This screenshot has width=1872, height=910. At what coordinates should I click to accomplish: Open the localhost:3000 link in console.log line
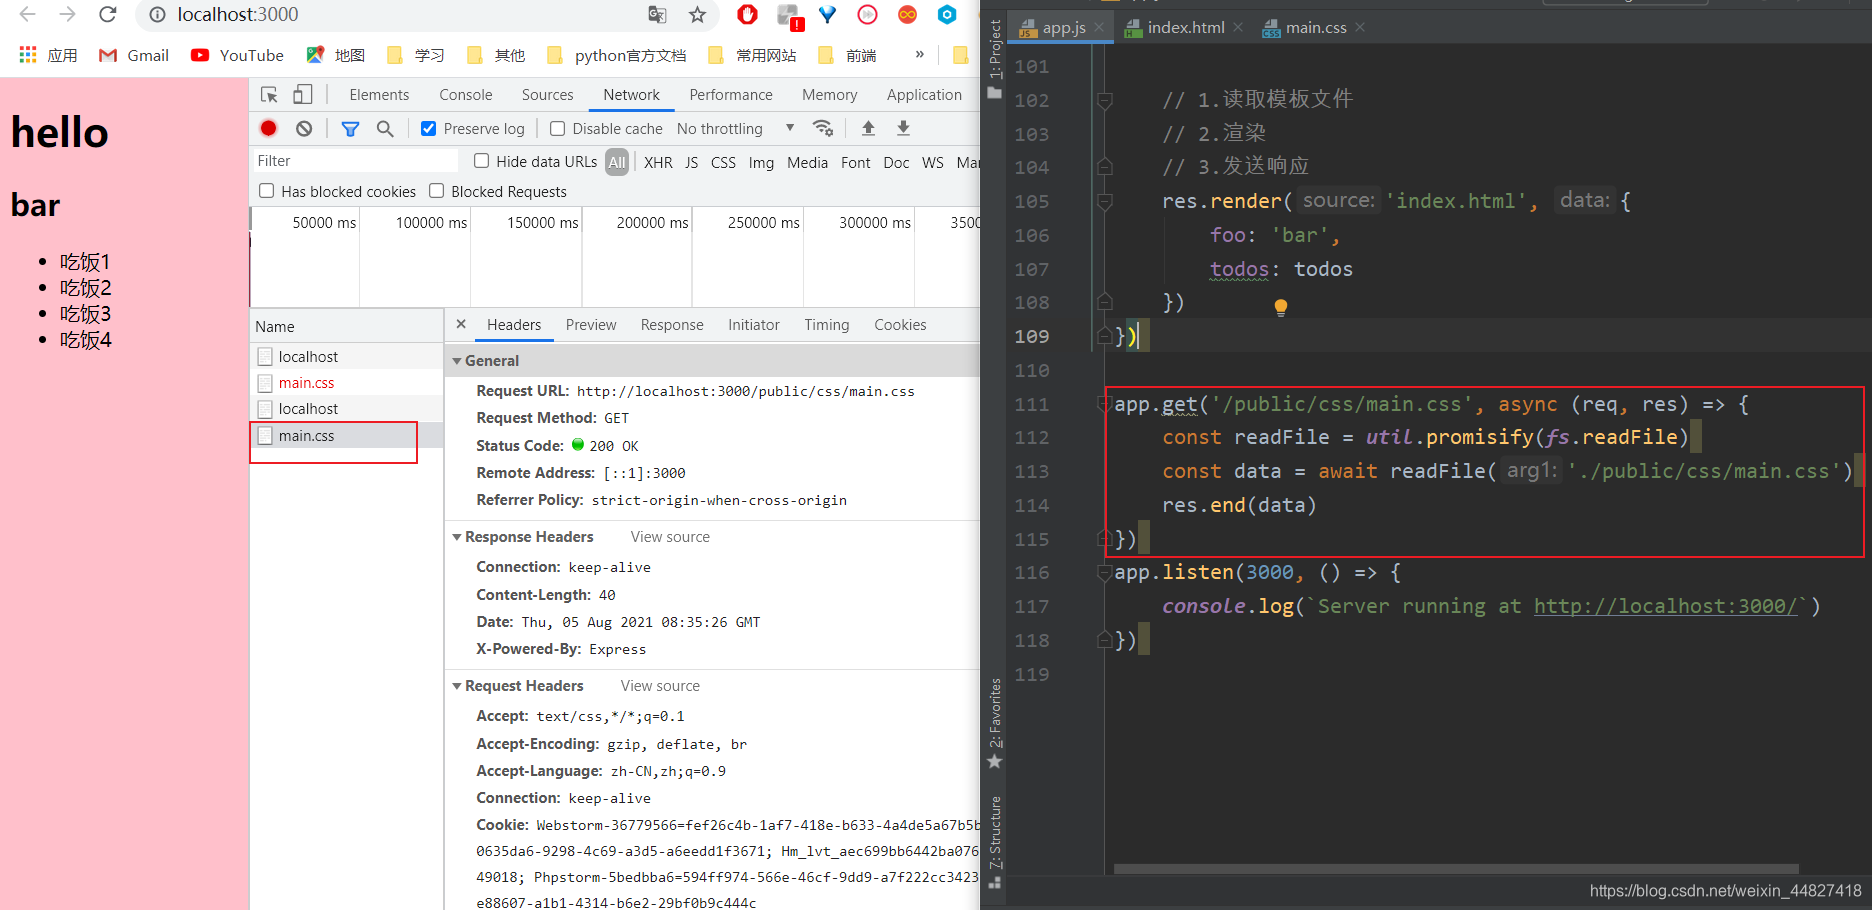[x=1665, y=606]
